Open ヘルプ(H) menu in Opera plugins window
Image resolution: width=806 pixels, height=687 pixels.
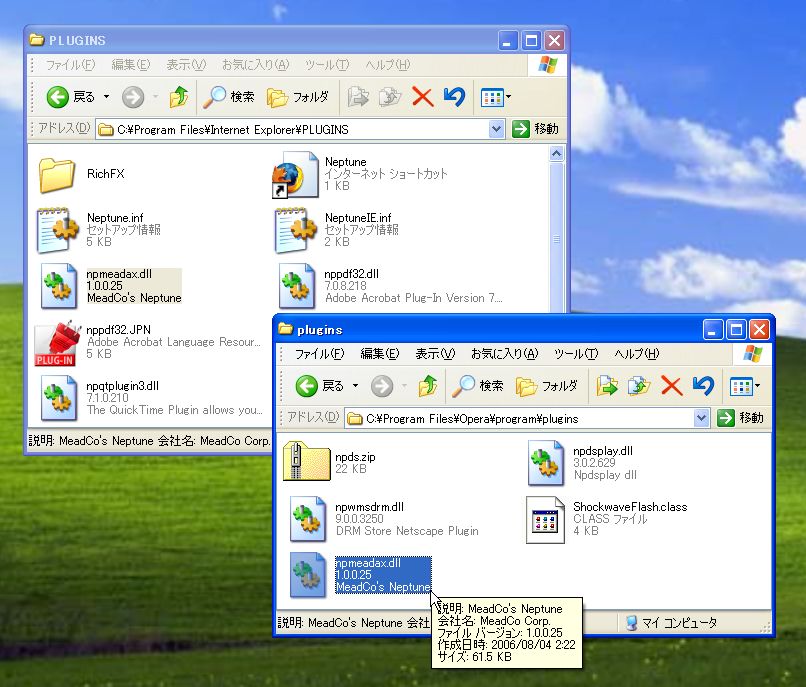tap(637, 354)
